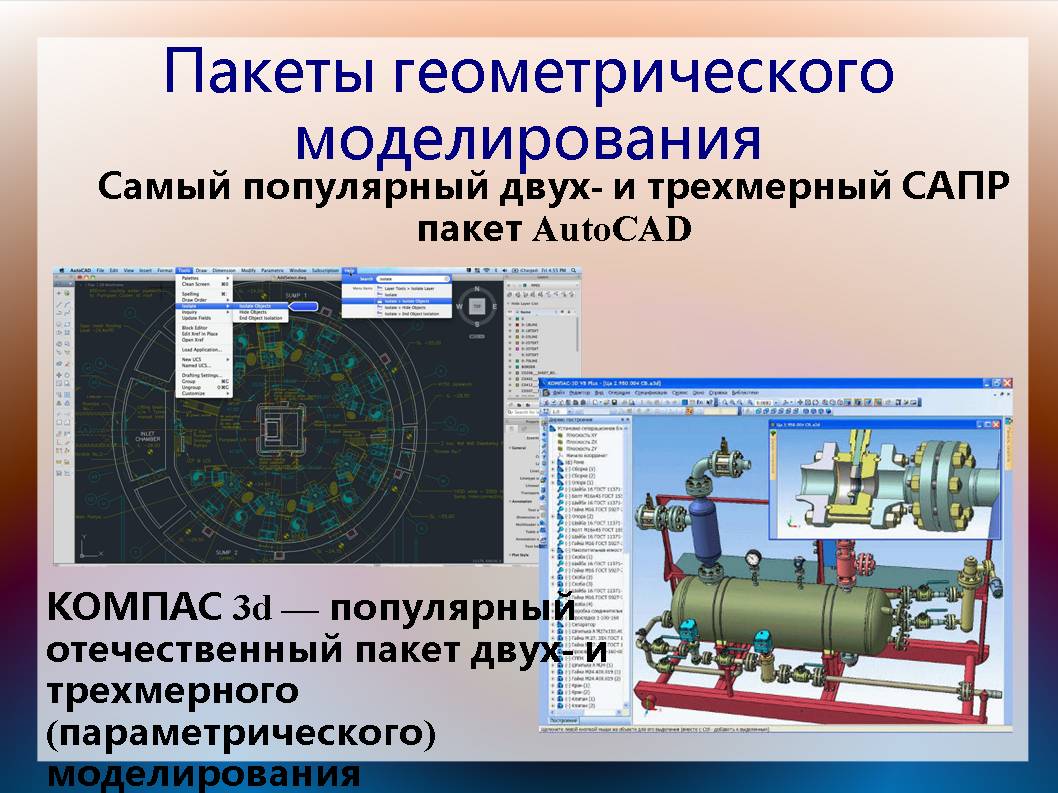
Task: Open the AutoCAD application menu
Action: (80, 271)
